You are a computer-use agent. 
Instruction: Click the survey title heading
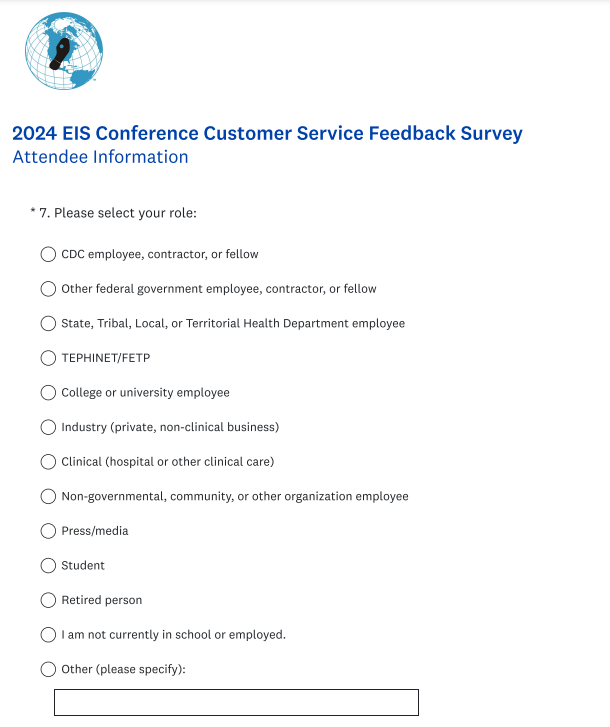point(267,133)
